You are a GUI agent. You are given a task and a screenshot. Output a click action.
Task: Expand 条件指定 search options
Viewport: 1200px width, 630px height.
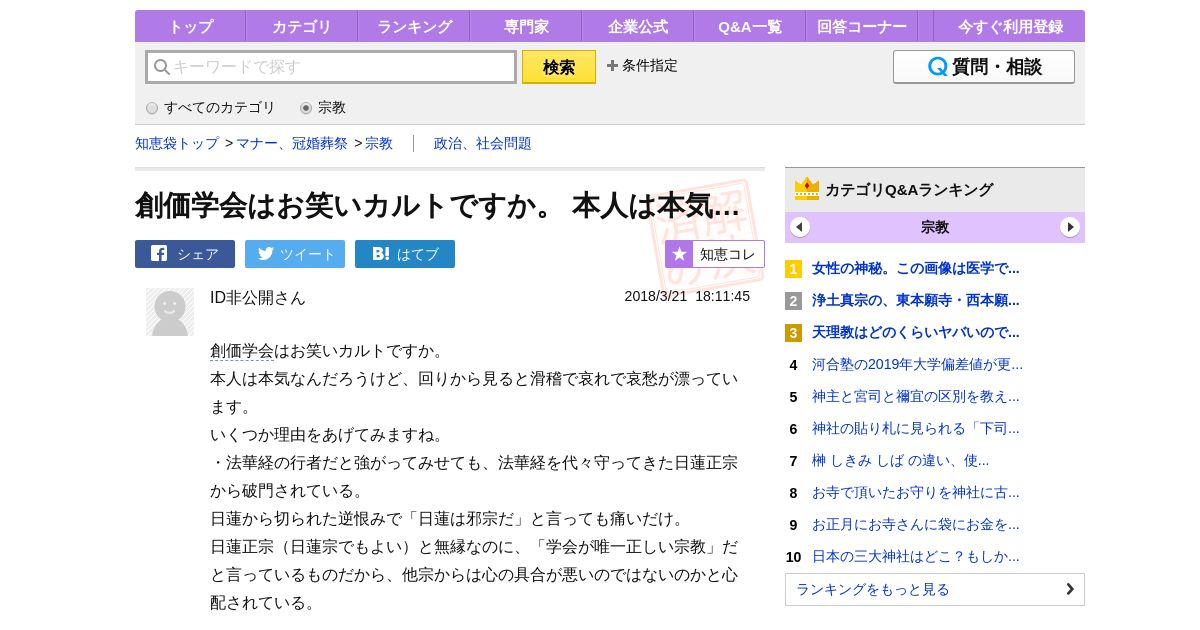point(642,66)
